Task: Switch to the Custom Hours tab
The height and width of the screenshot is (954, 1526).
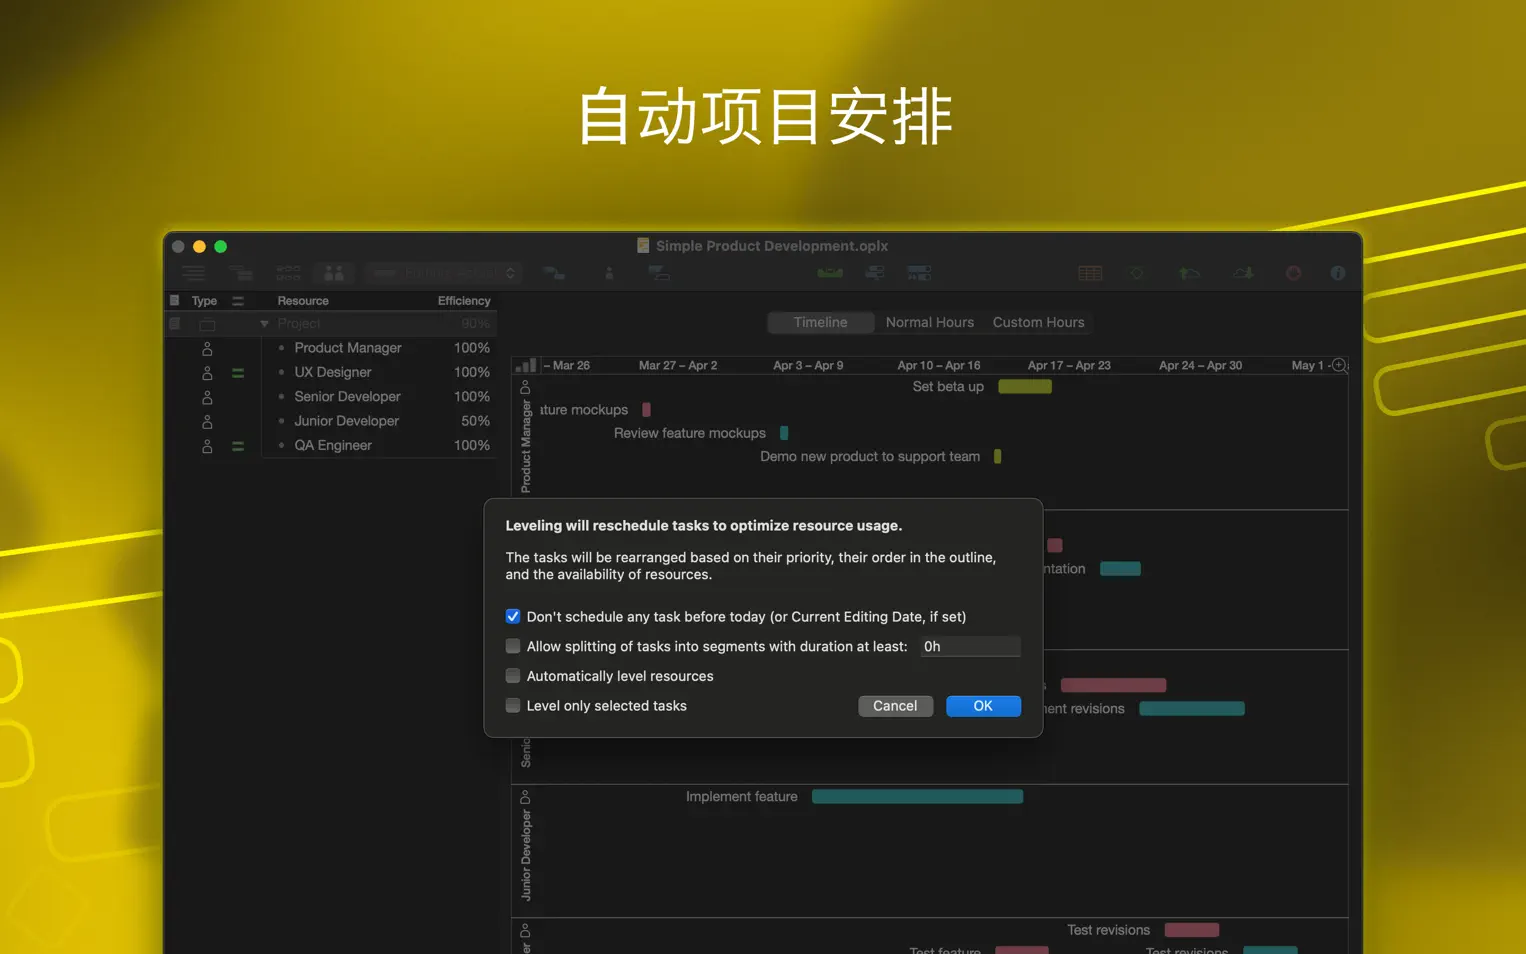Action: tap(1038, 322)
